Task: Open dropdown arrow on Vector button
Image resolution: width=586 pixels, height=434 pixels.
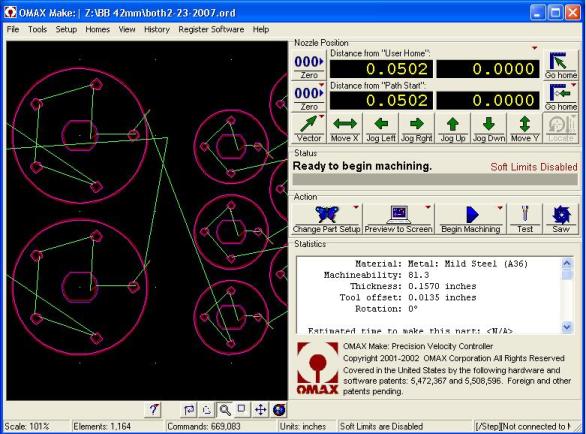Action: pos(321,117)
